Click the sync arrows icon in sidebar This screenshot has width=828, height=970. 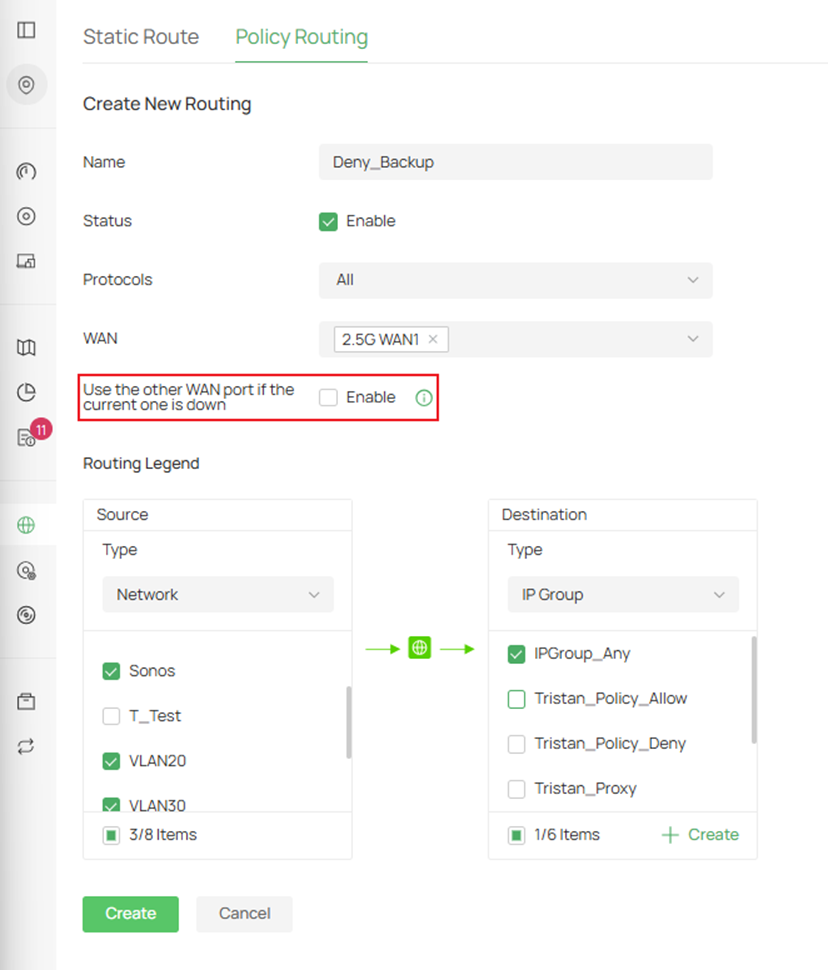click(x=26, y=747)
